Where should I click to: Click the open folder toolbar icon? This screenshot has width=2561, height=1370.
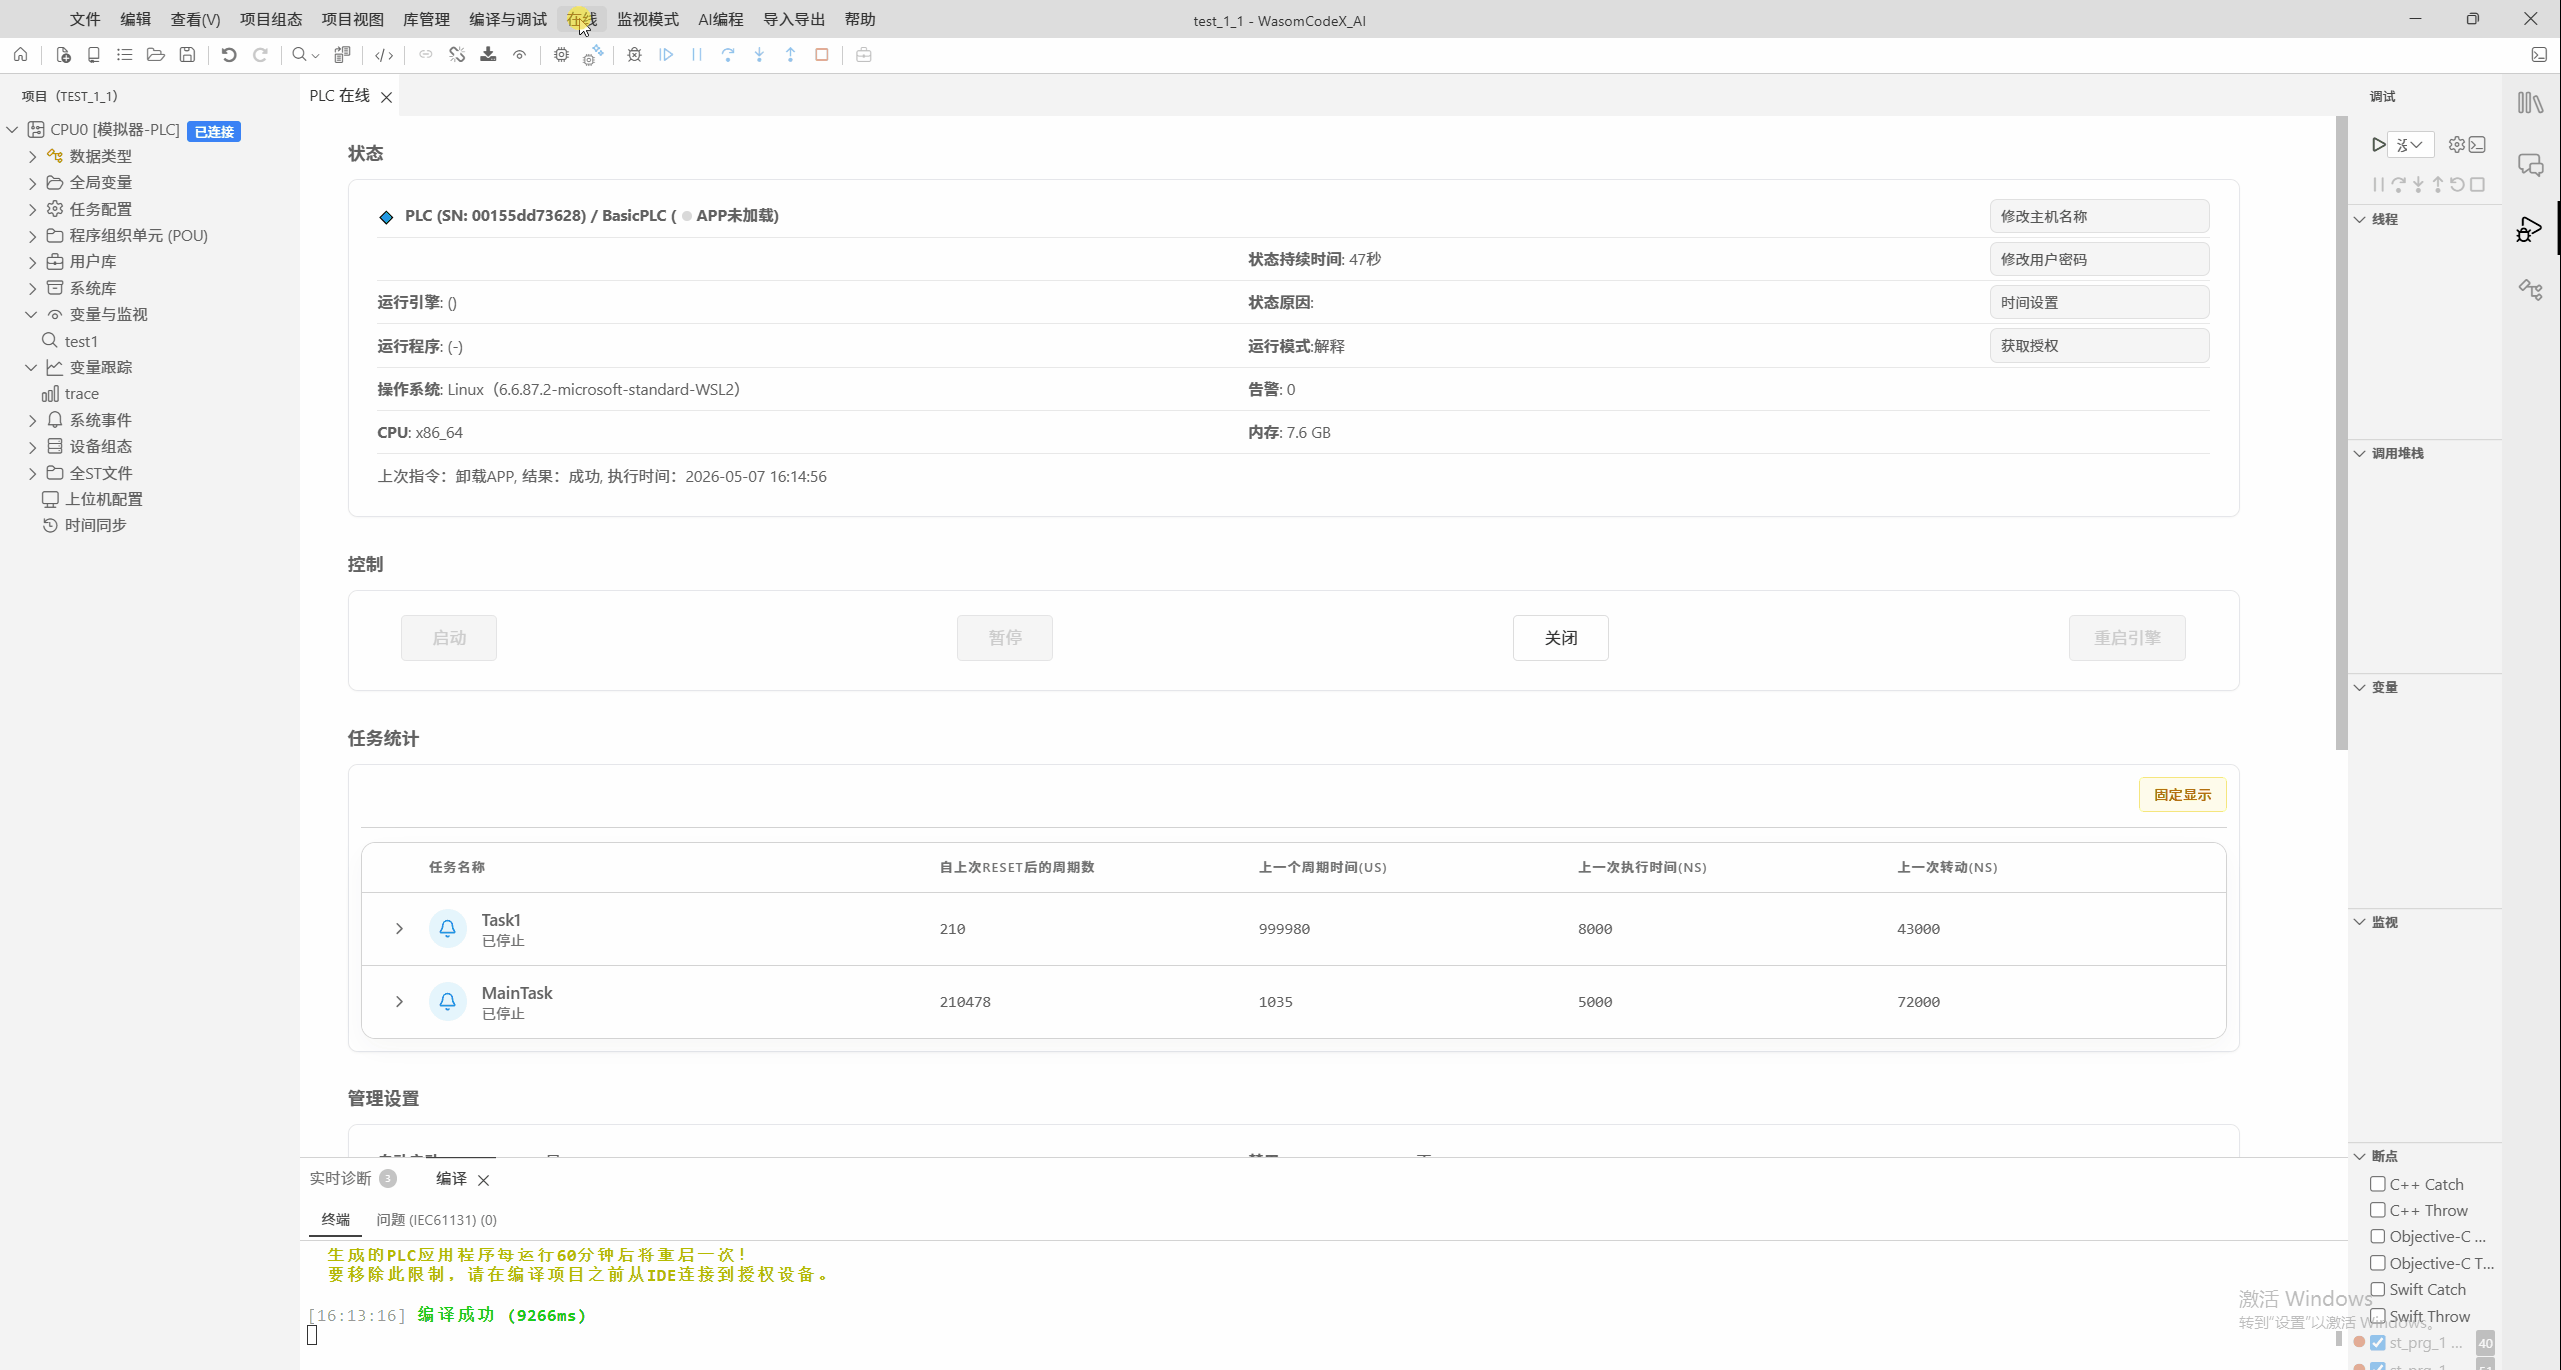[x=156, y=55]
